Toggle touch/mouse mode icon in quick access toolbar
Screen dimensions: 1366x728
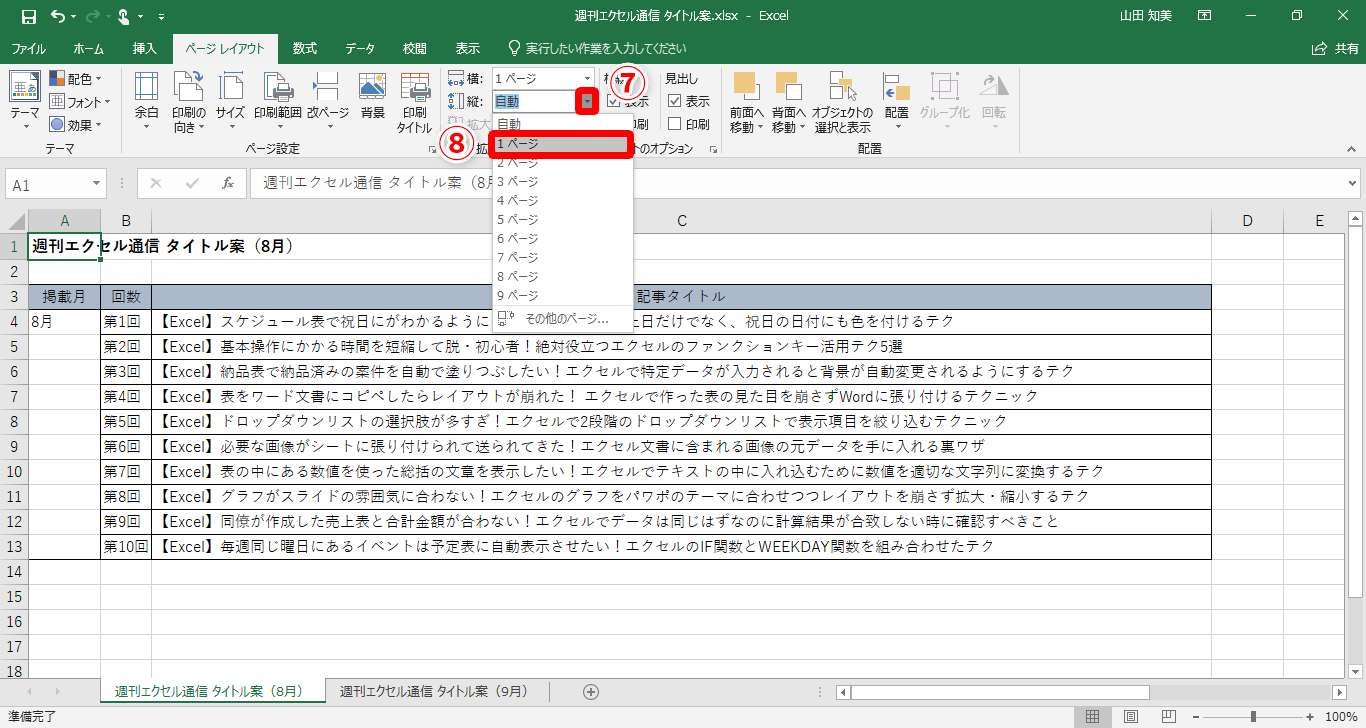(124, 16)
